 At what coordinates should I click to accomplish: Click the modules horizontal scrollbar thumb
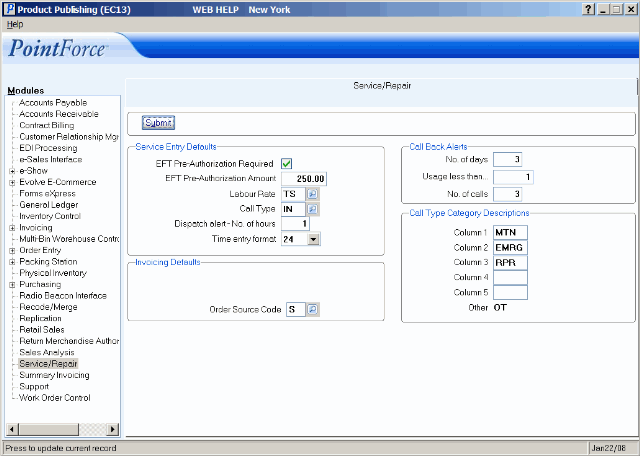click(x=49, y=429)
